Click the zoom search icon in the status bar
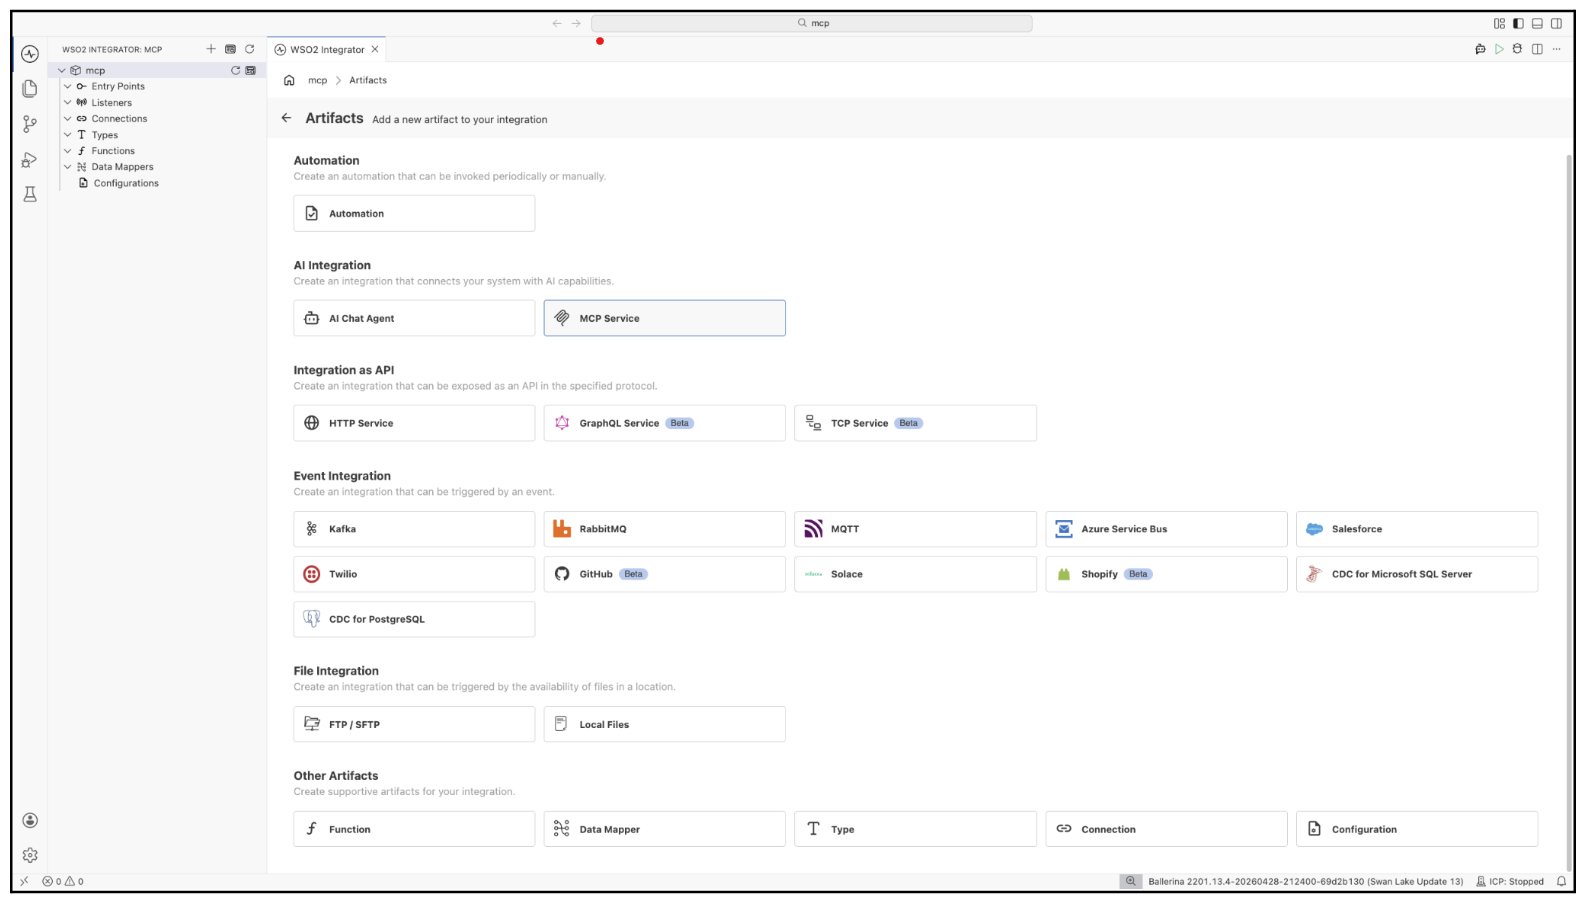 pos(1130,881)
